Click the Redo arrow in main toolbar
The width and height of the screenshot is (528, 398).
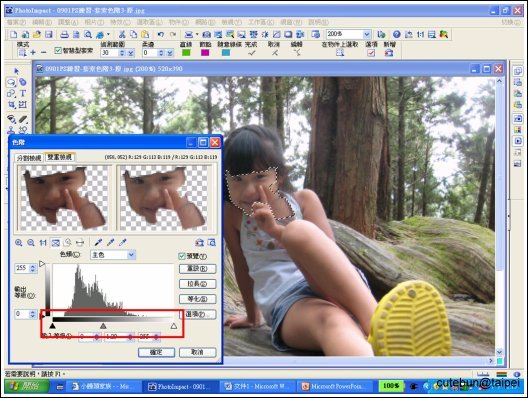coord(172,34)
